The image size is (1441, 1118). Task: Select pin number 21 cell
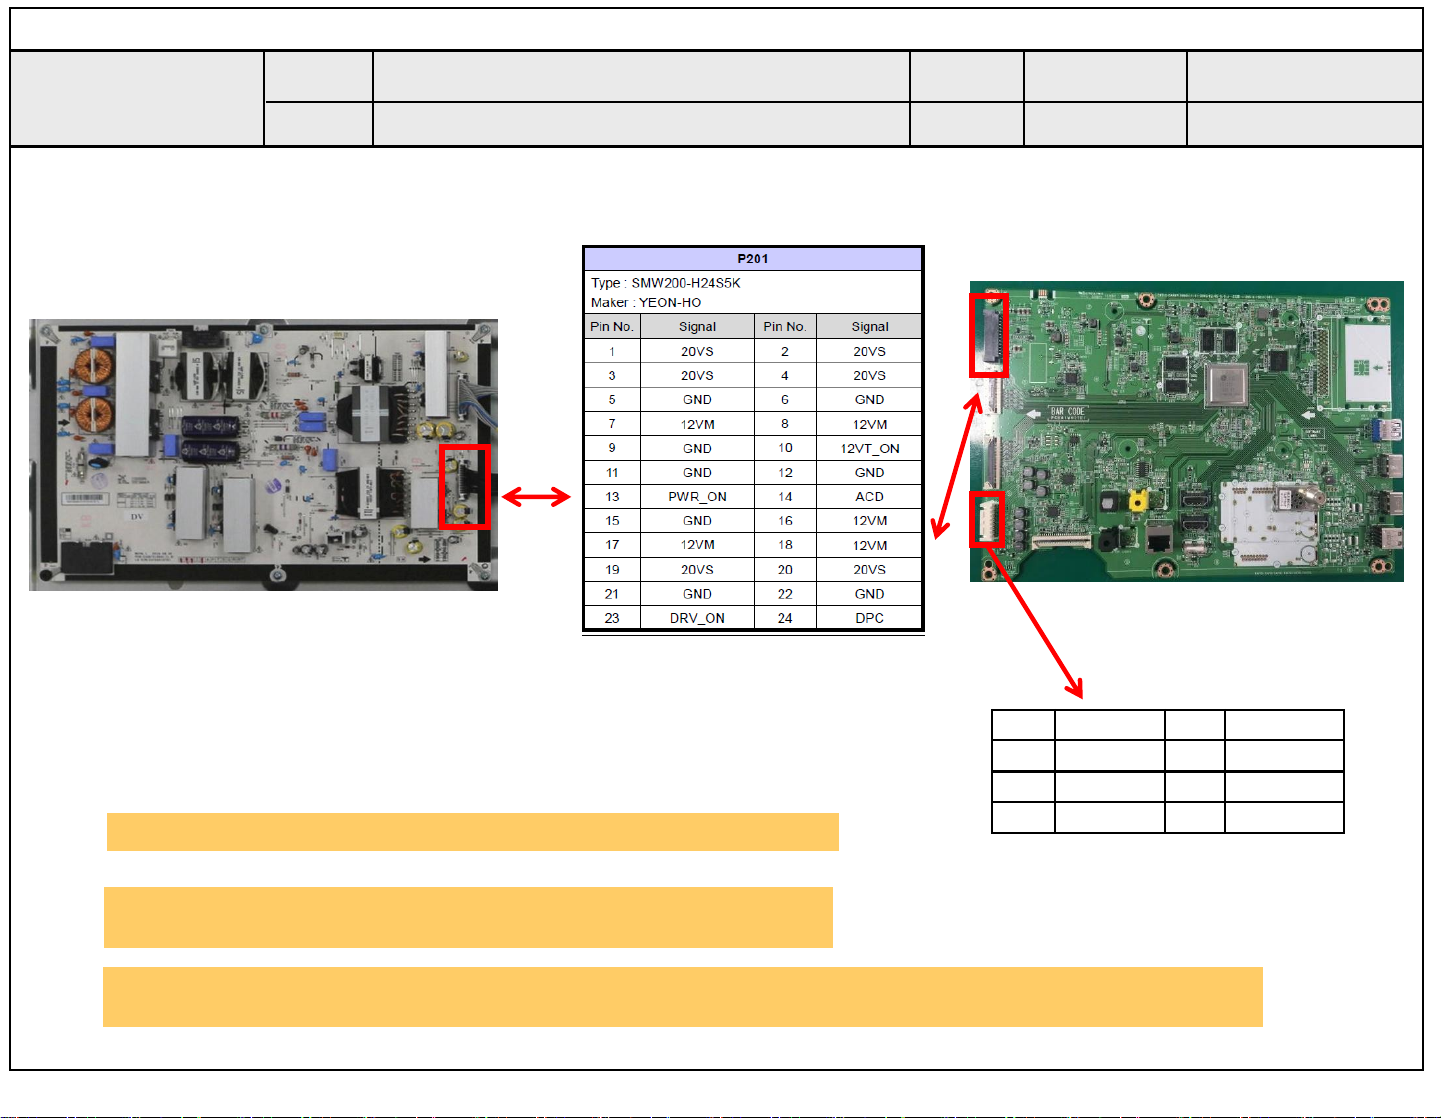[x=612, y=594]
